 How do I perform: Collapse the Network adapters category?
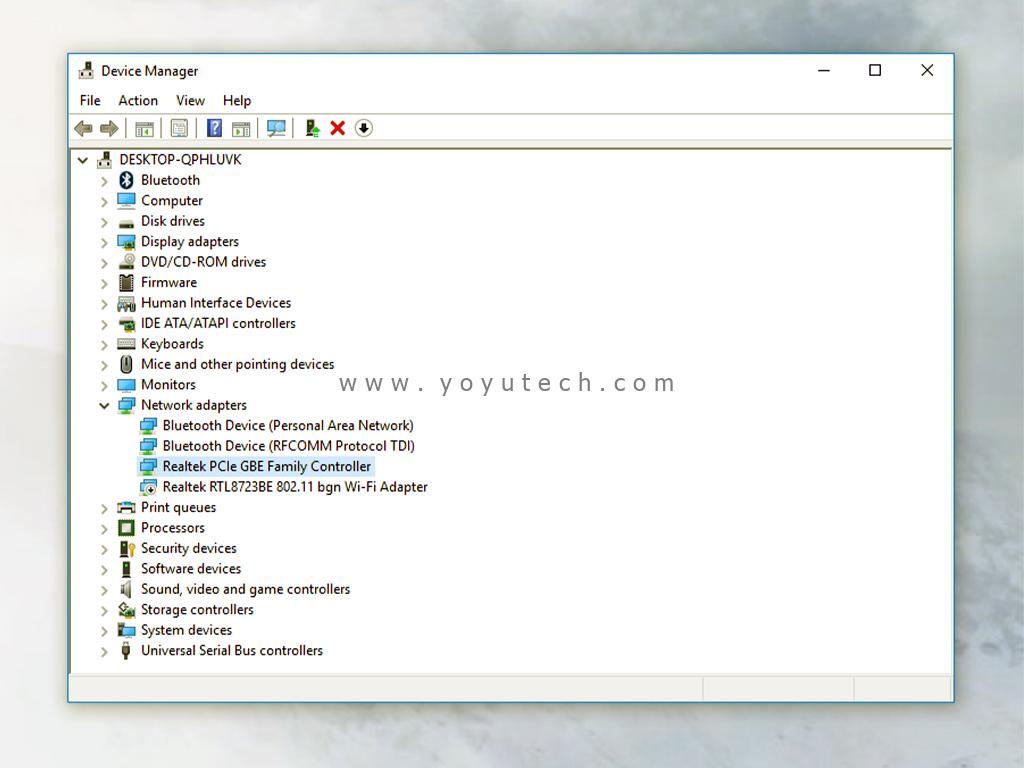tap(104, 406)
